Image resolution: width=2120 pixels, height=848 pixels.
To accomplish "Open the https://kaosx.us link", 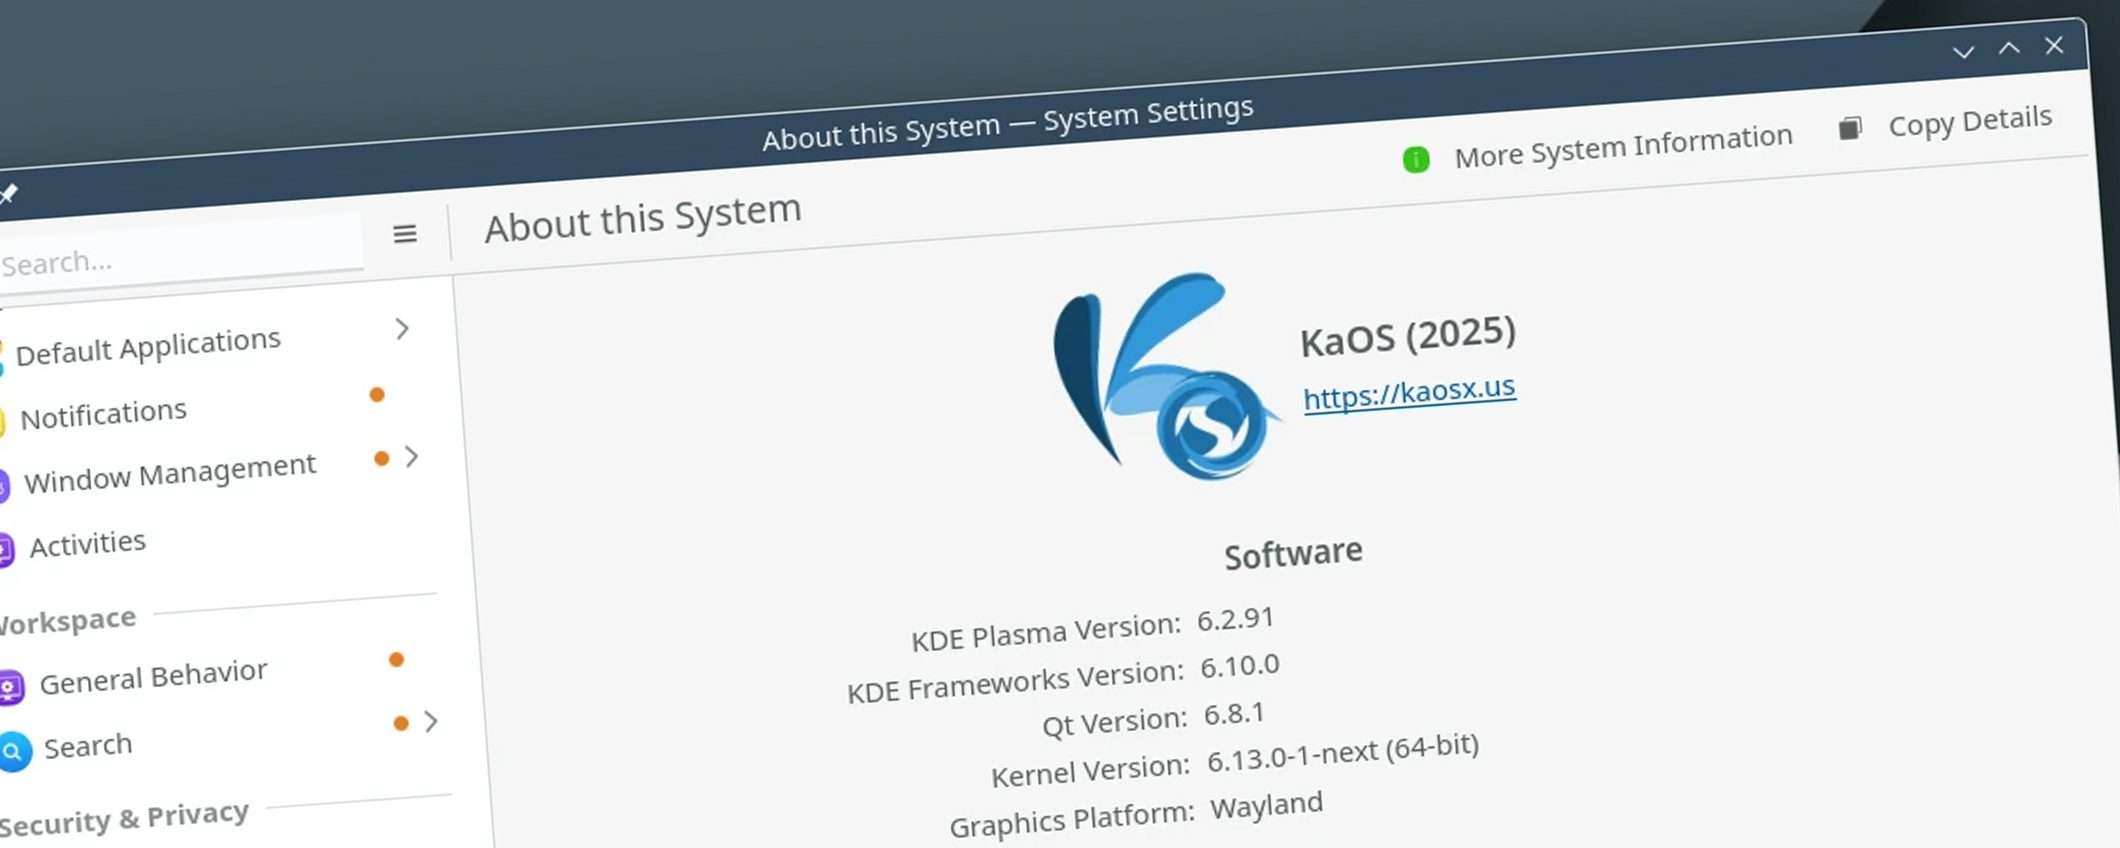I will (1410, 391).
